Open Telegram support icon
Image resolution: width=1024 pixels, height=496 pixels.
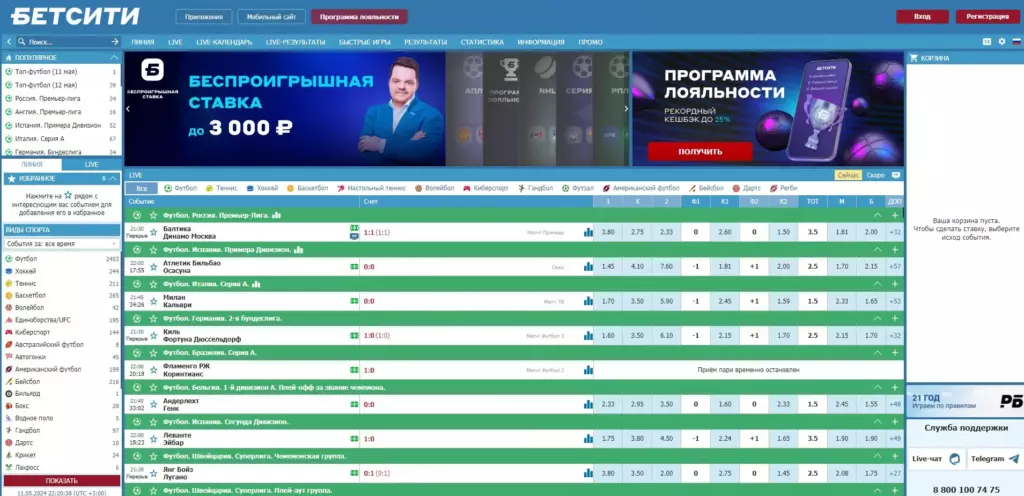point(1014,459)
